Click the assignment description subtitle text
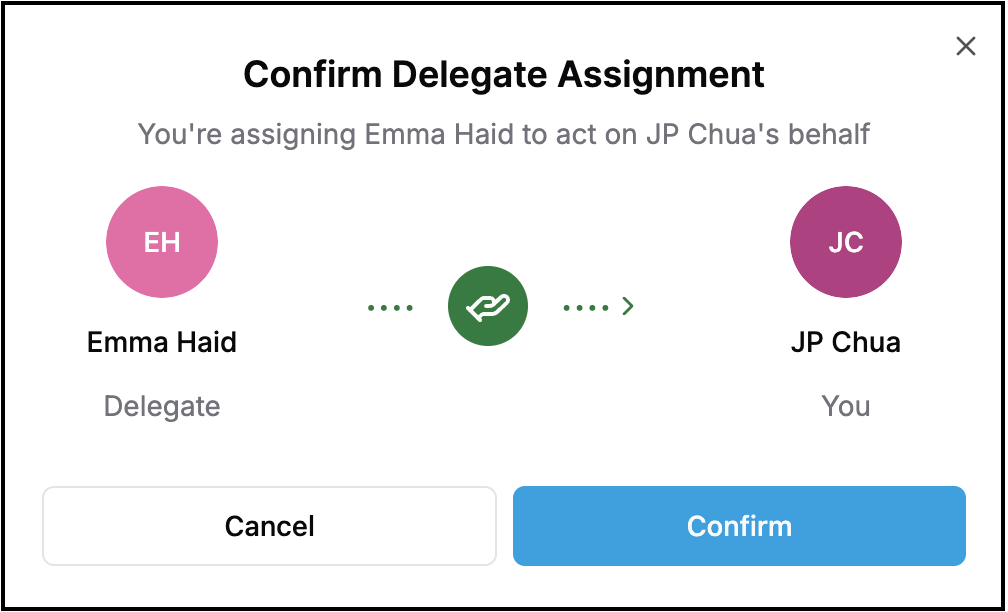This screenshot has height=612, width=1008. 503,135
